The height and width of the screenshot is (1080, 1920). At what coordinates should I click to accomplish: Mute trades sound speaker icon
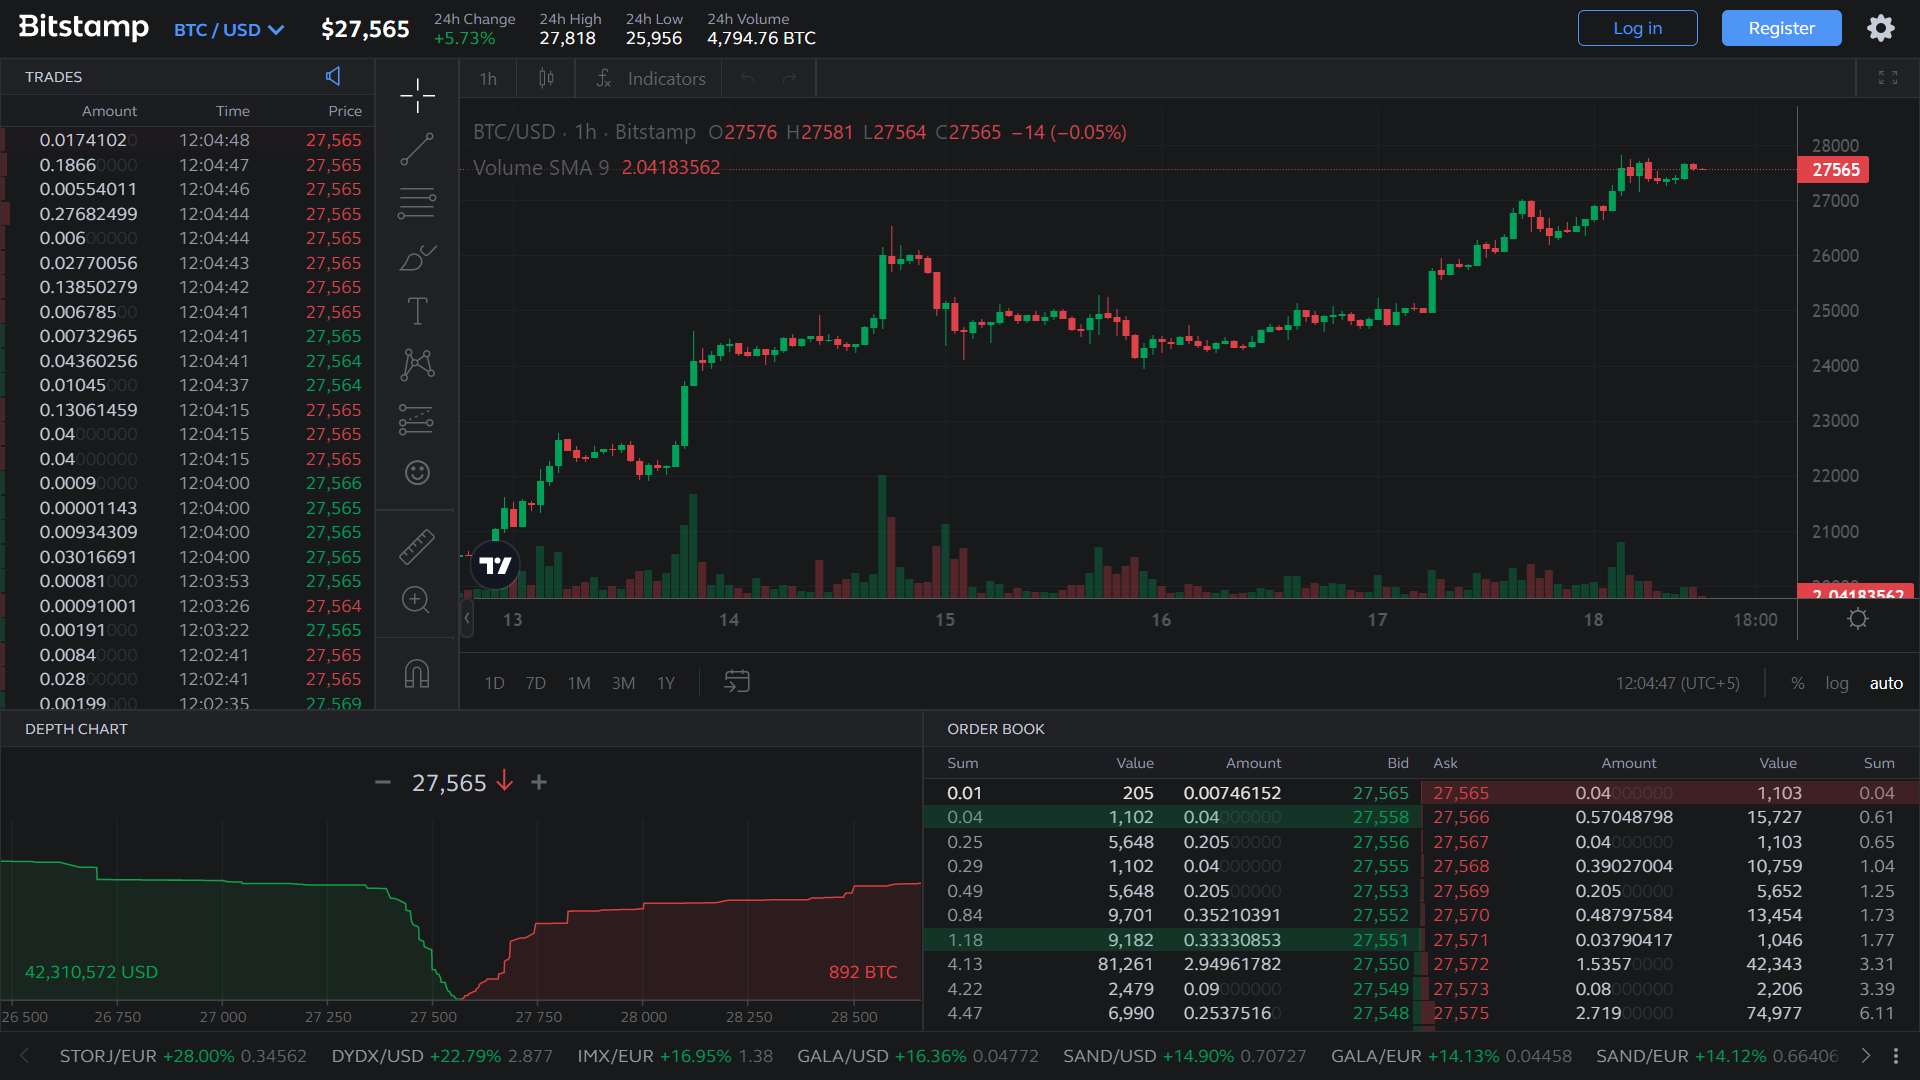(x=333, y=76)
